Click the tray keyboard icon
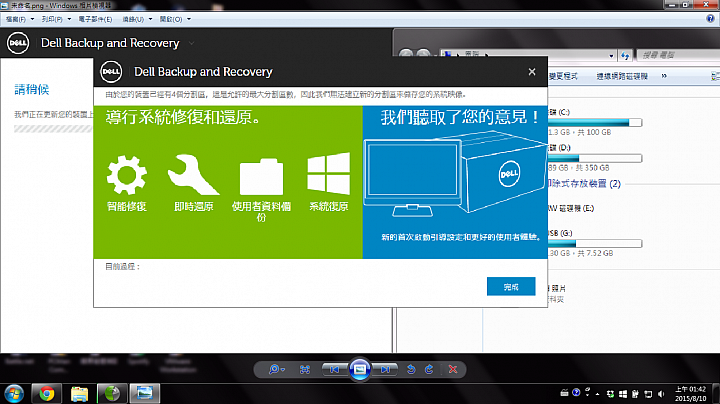Viewport: 720px width, 404px height. 564,393
